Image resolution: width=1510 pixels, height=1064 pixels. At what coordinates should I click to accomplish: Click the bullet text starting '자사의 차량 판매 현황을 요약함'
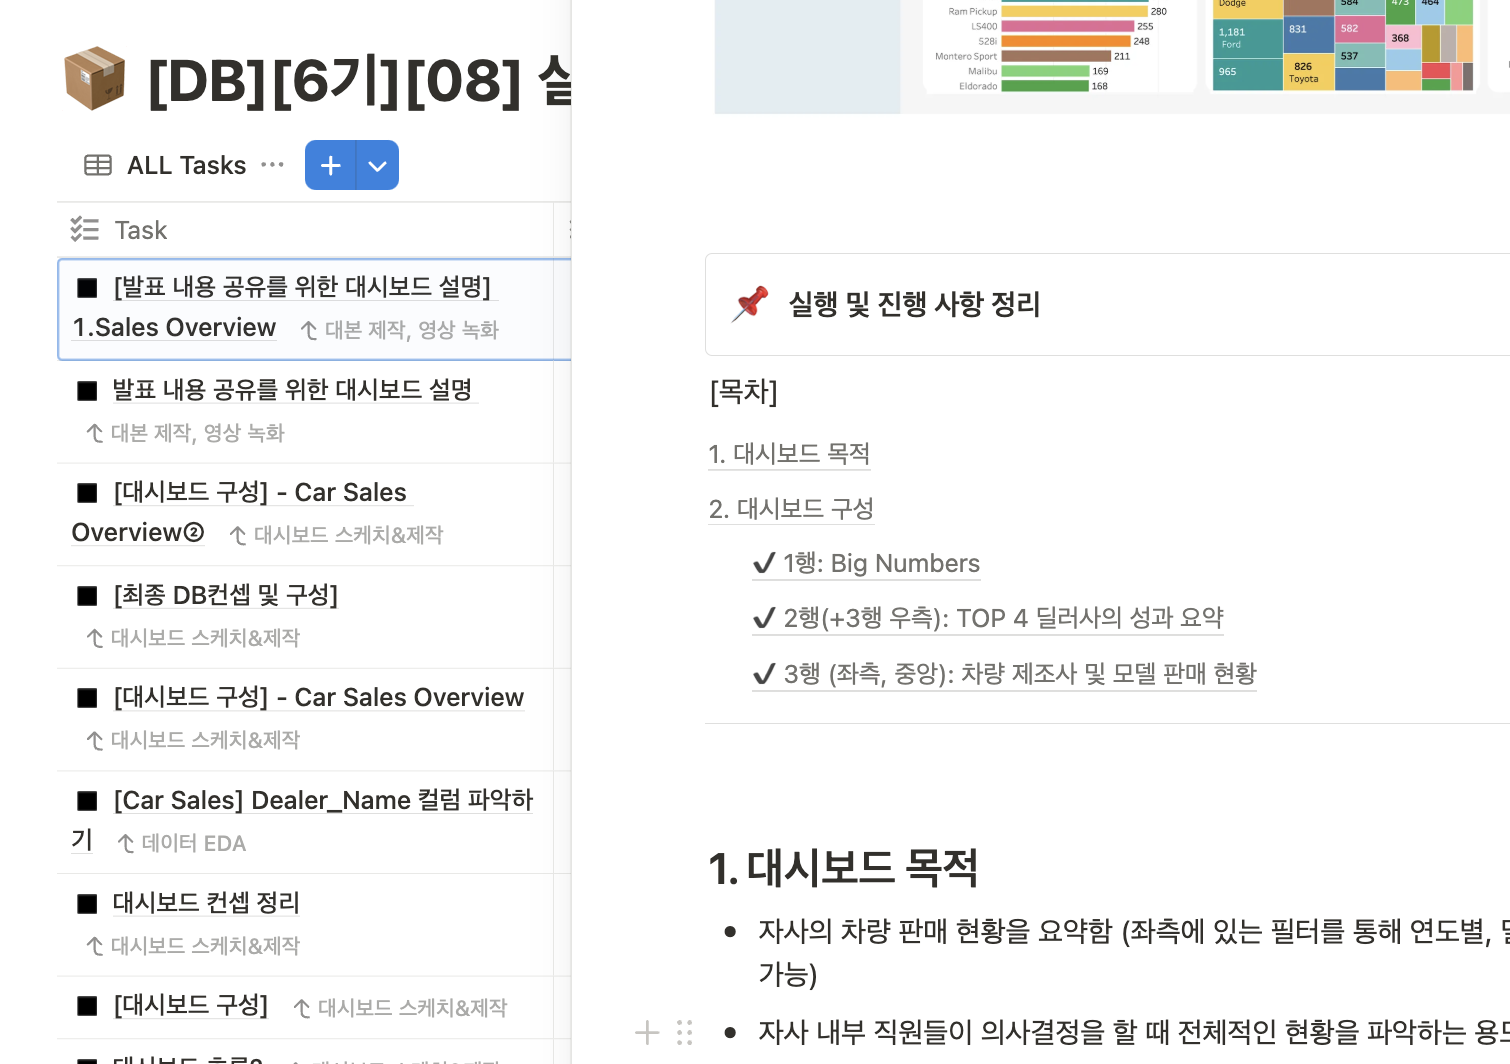(1134, 952)
